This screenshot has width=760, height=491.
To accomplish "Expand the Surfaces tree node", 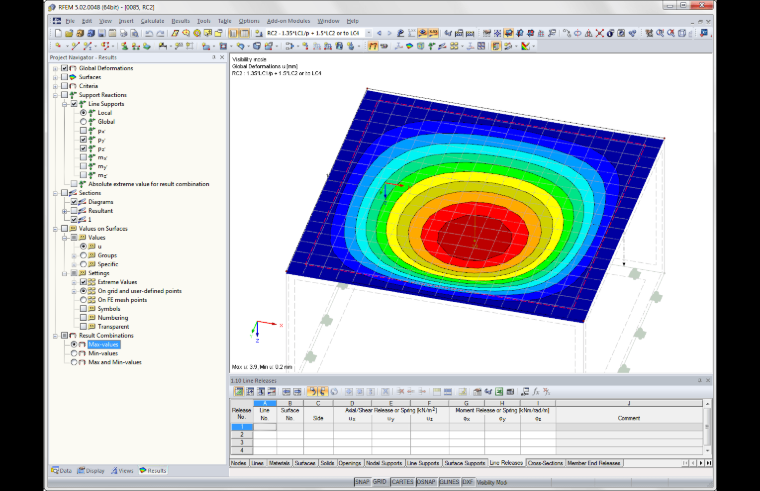I will 55,77.
